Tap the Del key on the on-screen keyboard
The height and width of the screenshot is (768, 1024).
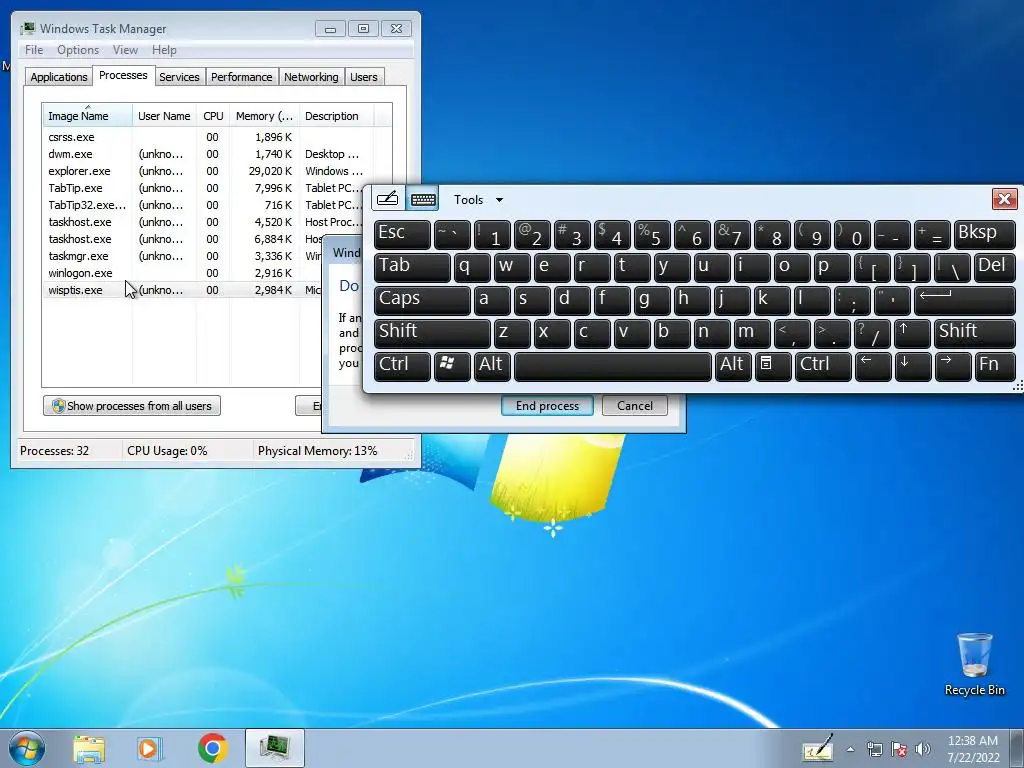[995, 267]
